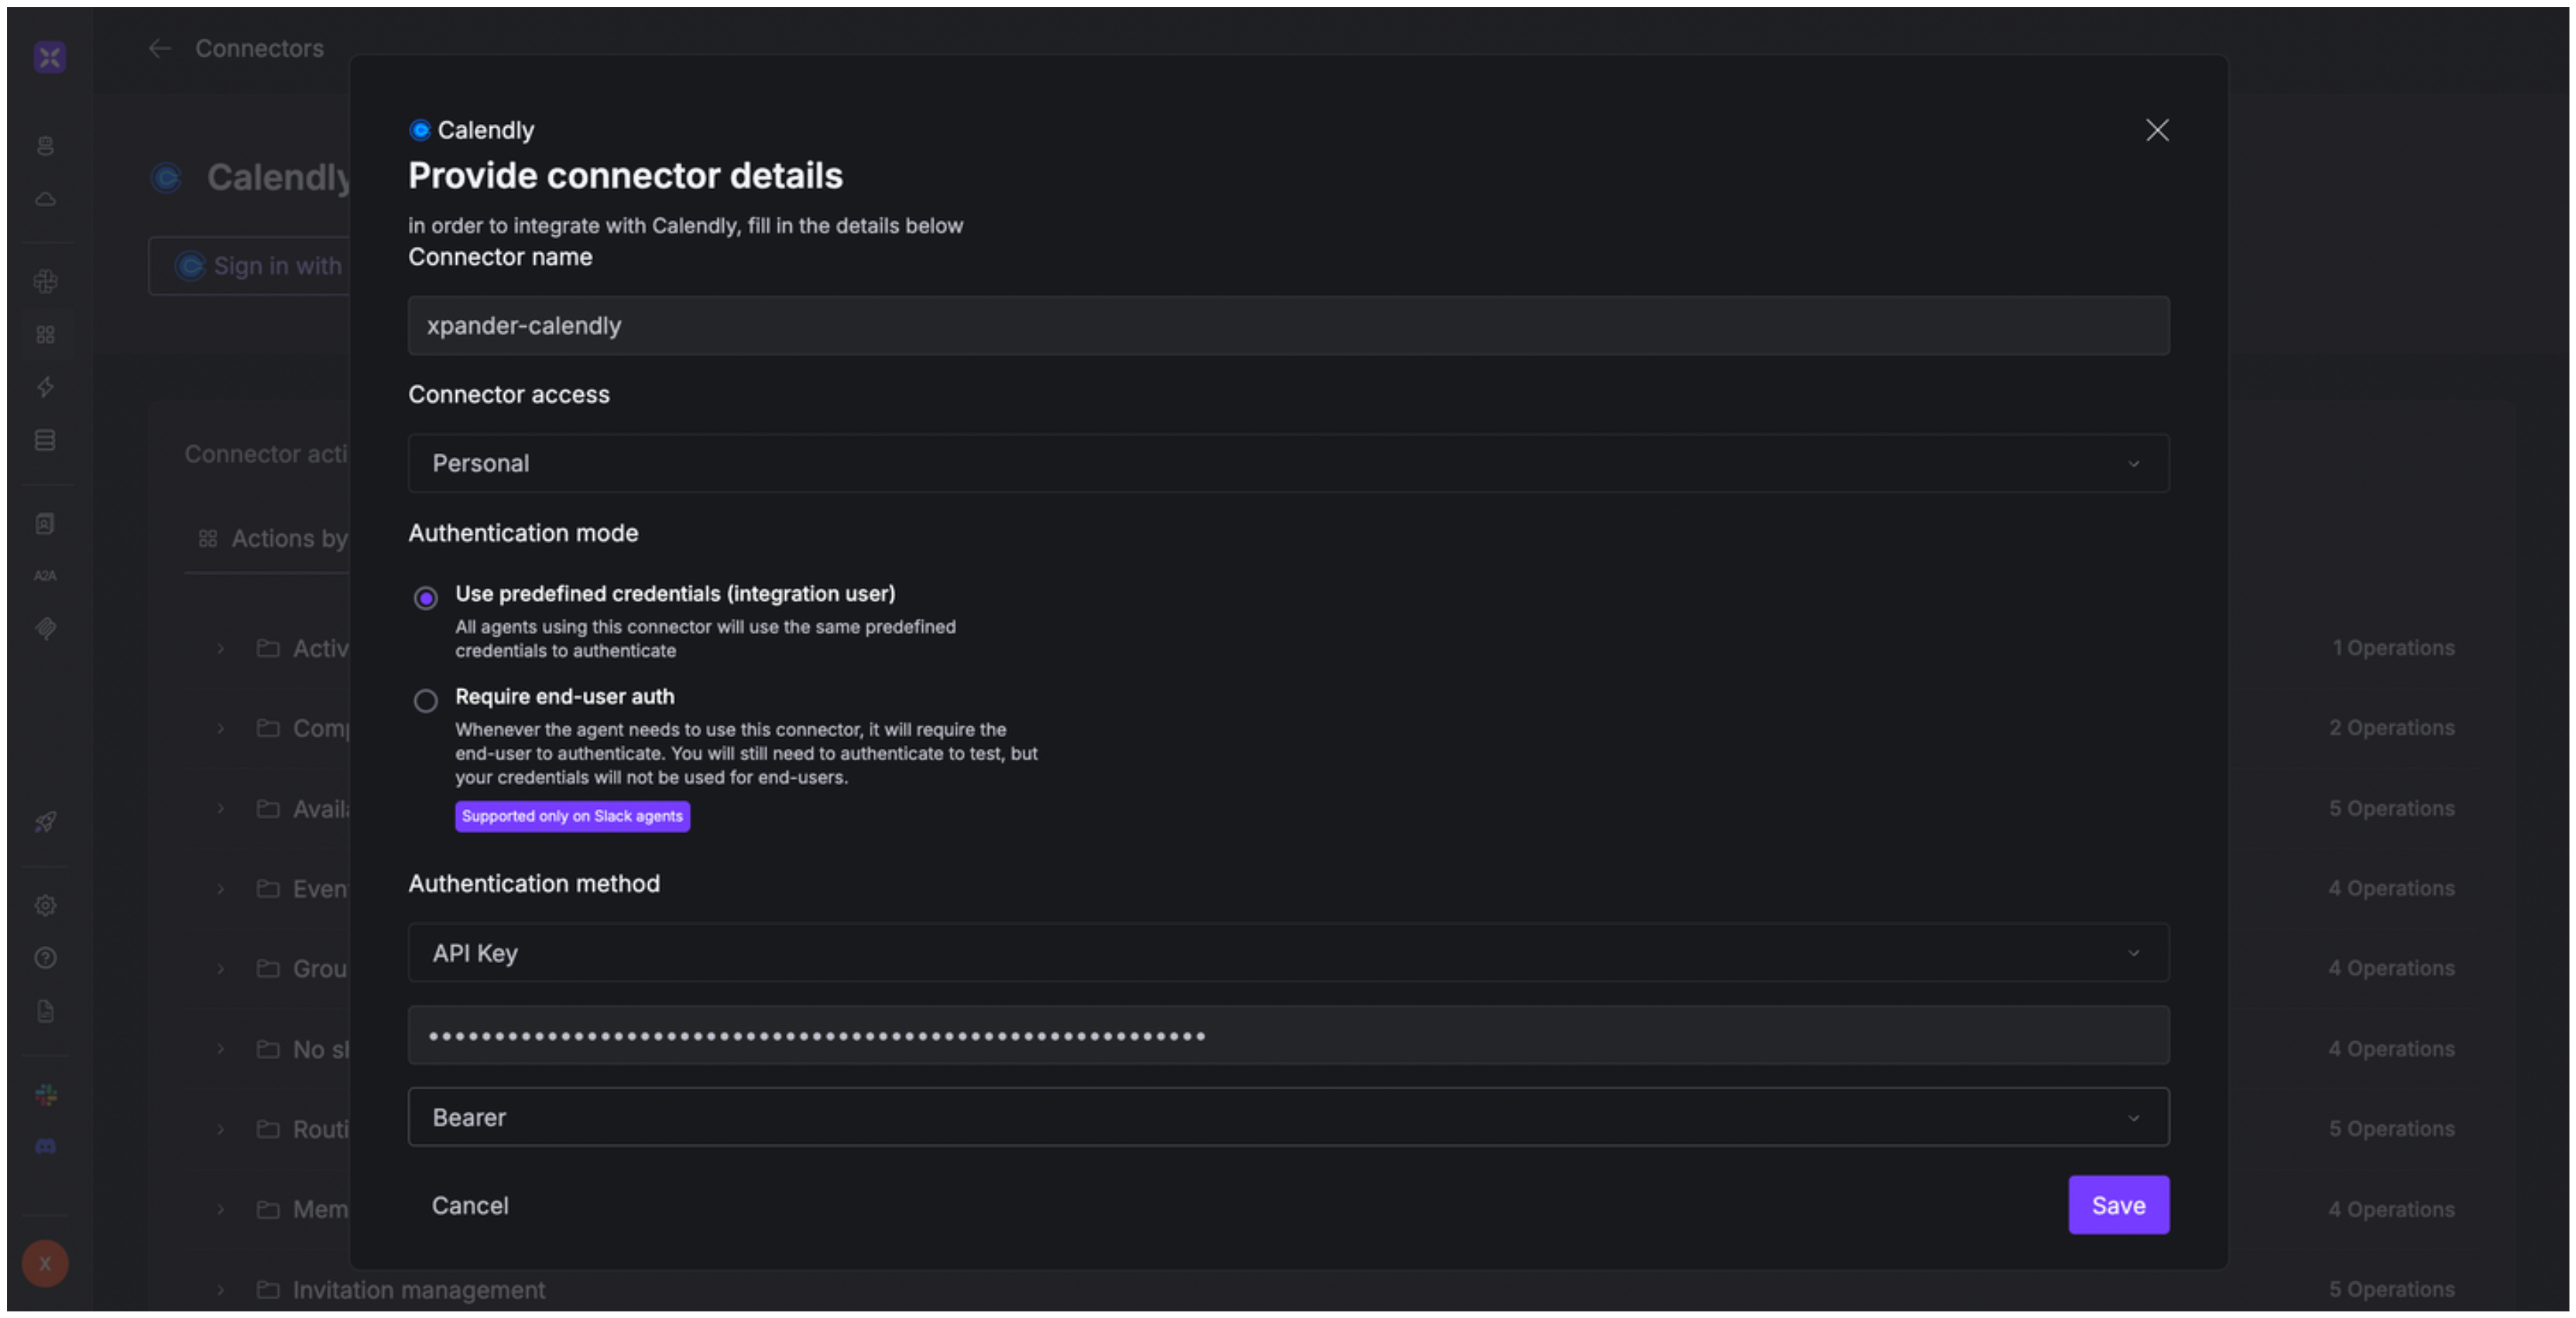Click the lightning bolt sidebar icon
Screen dimensions: 2576x1318
click(x=45, y=387)
